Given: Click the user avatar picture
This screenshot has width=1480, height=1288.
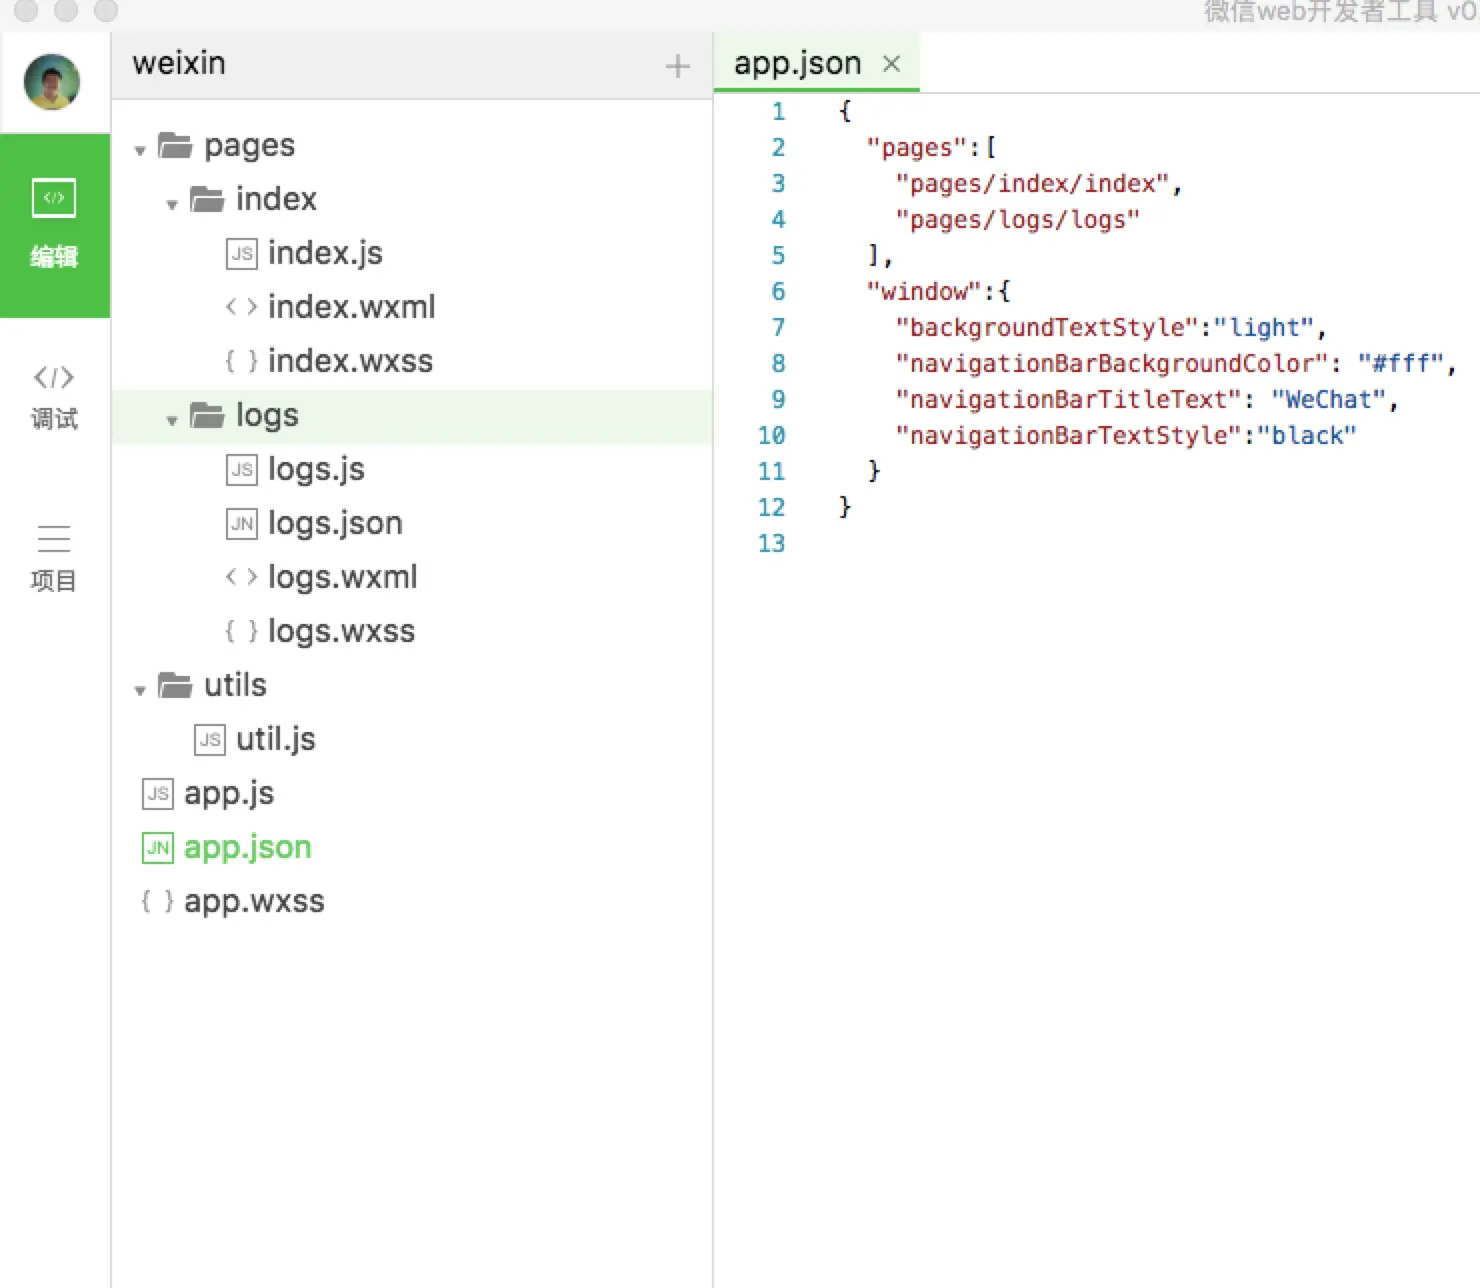Looking at the screenshot, I should coord(52,82).
